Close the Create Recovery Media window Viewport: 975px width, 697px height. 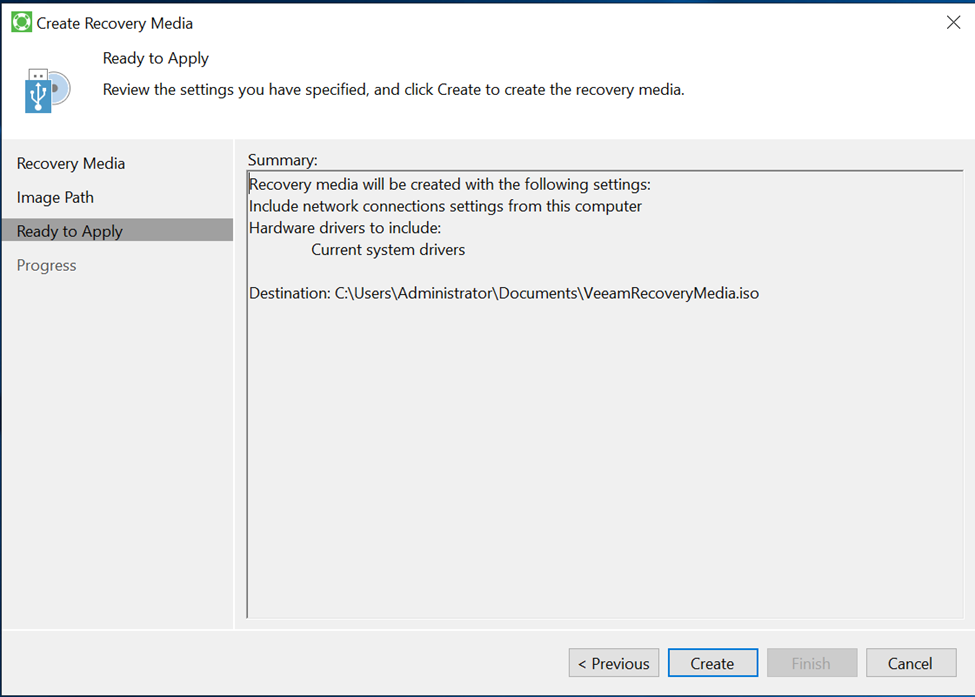click(952, 22)
